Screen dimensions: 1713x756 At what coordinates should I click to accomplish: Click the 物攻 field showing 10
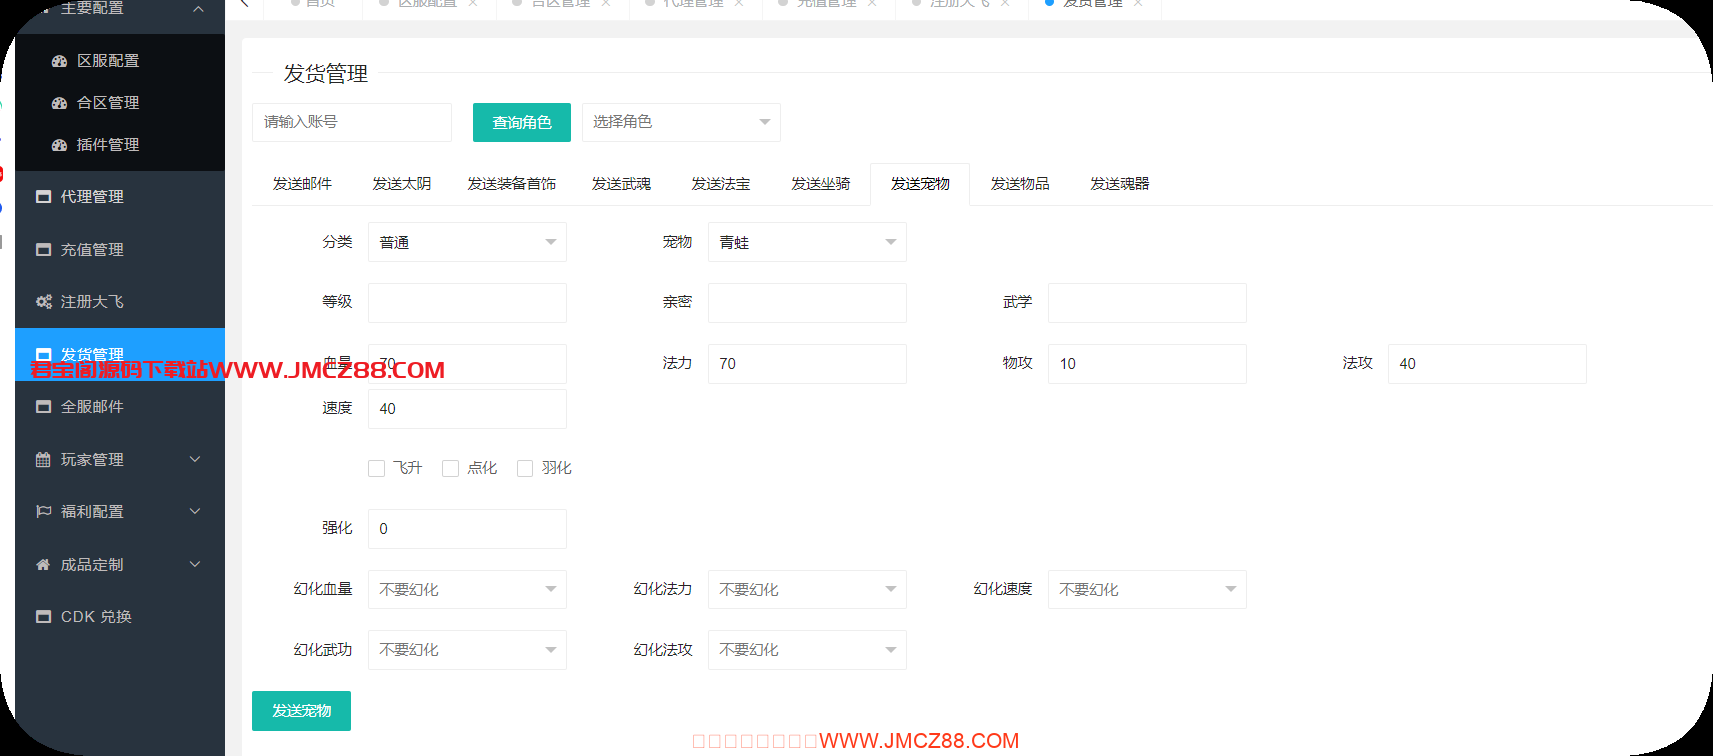(1147, 364)
